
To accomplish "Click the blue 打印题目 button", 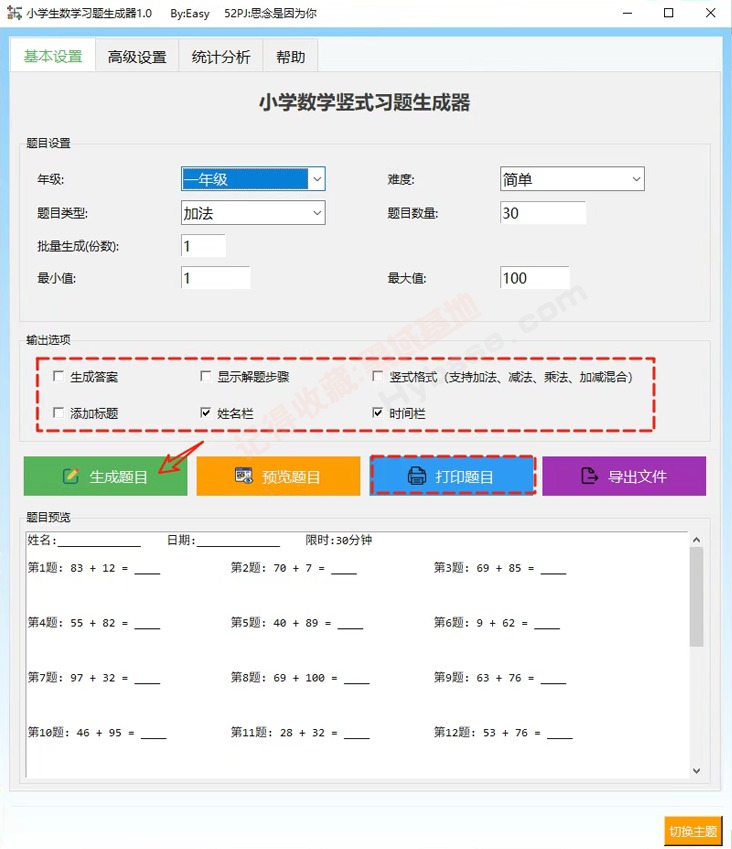I will pos(453,476).
